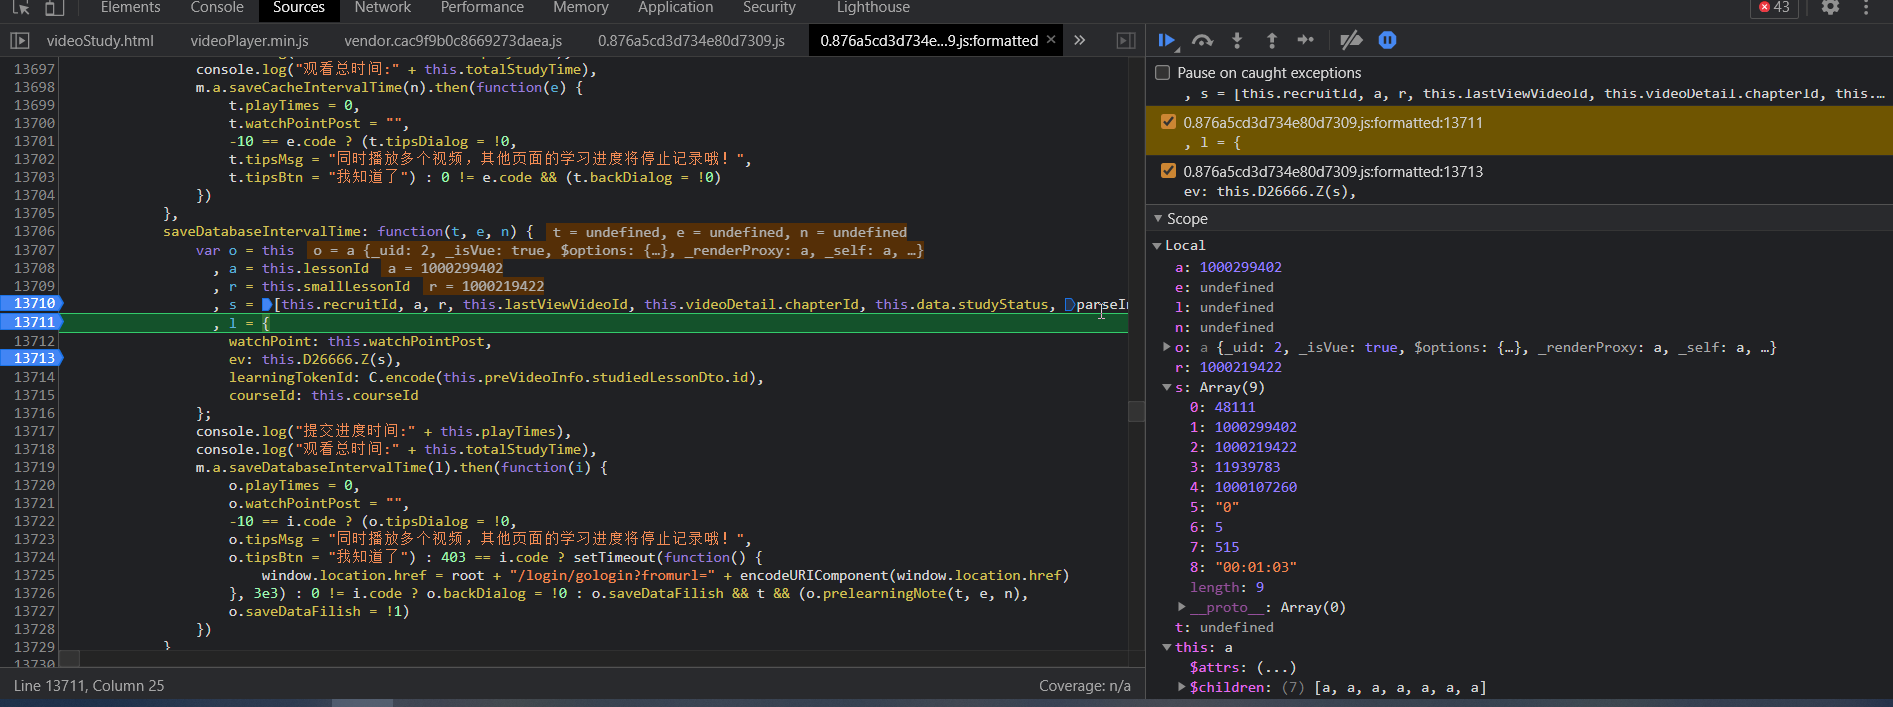Disable breakpoint at formatted:13713
Image resolution: width=1893 pixels, height=707 pixels.
tap(1168, 171)
